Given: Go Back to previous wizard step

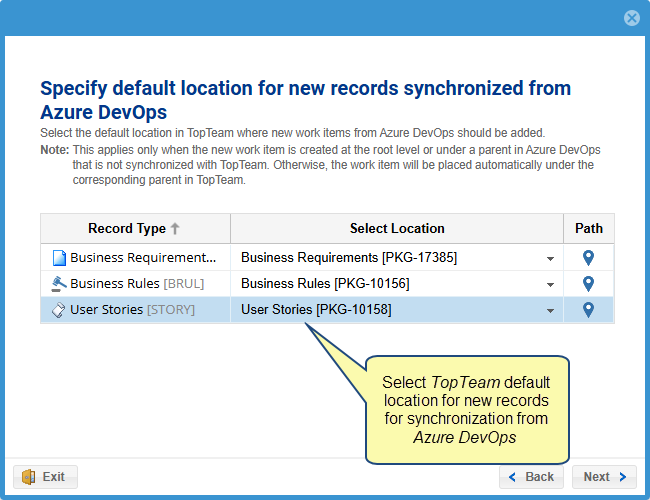Looking at the screenshot, I should click(532, 477).
